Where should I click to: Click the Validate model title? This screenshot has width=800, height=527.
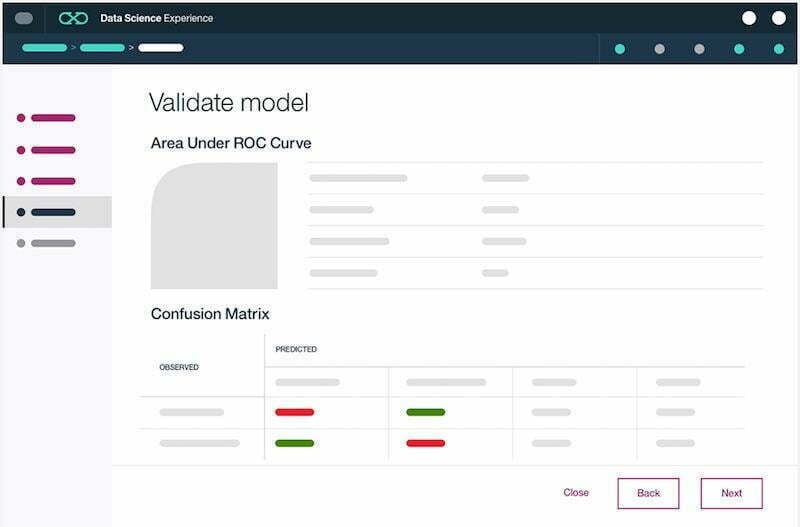(x=229, y=103)
